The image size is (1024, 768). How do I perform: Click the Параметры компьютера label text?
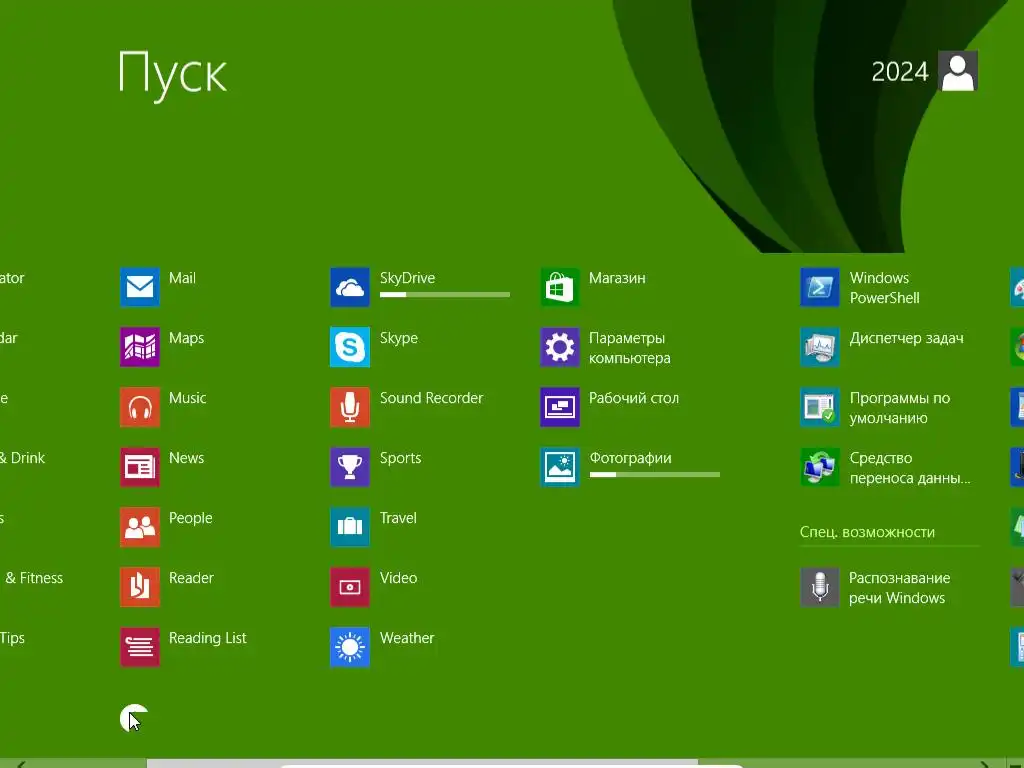tap(630, 348)
